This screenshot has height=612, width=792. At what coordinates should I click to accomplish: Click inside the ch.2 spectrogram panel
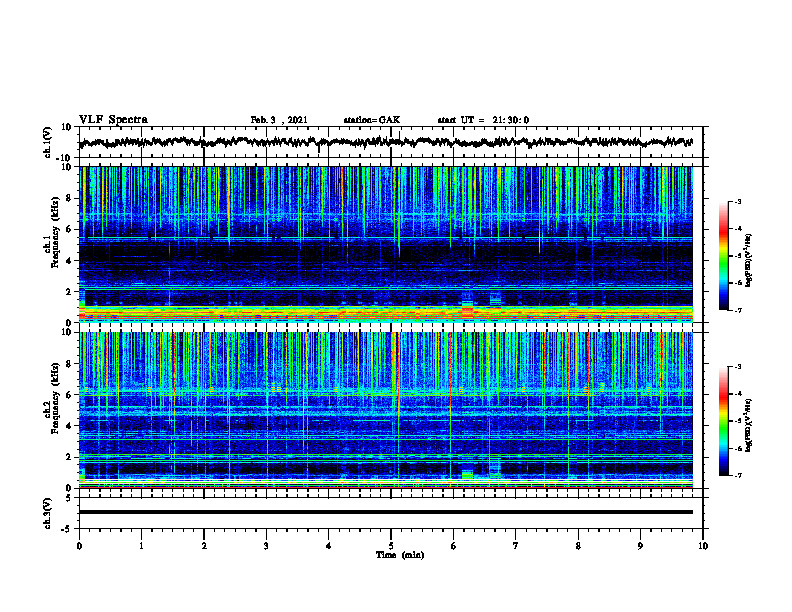point(385,410)
